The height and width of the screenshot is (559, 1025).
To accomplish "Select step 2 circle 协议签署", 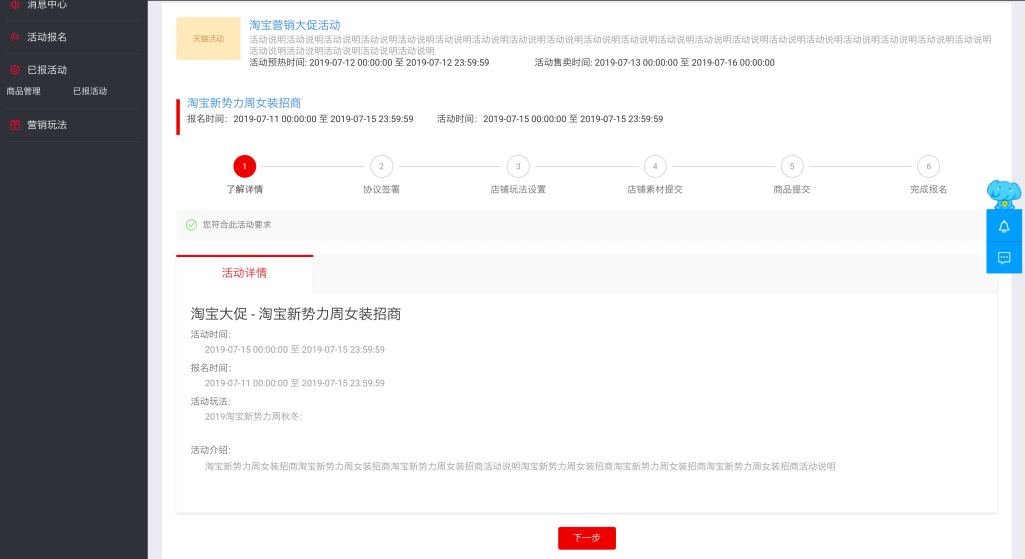I will coord(381,166).
